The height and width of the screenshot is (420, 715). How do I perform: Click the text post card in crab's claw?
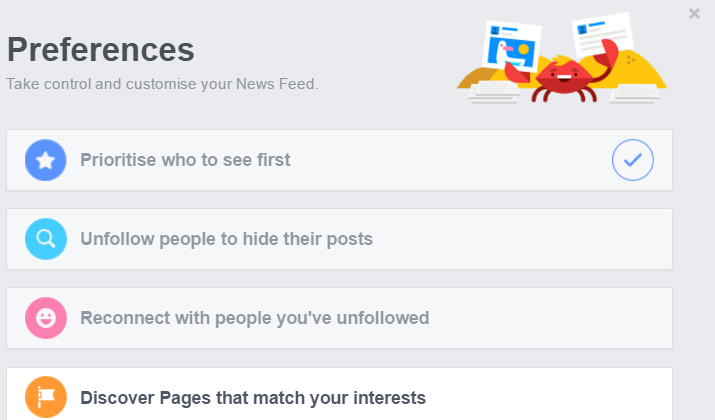601,34
